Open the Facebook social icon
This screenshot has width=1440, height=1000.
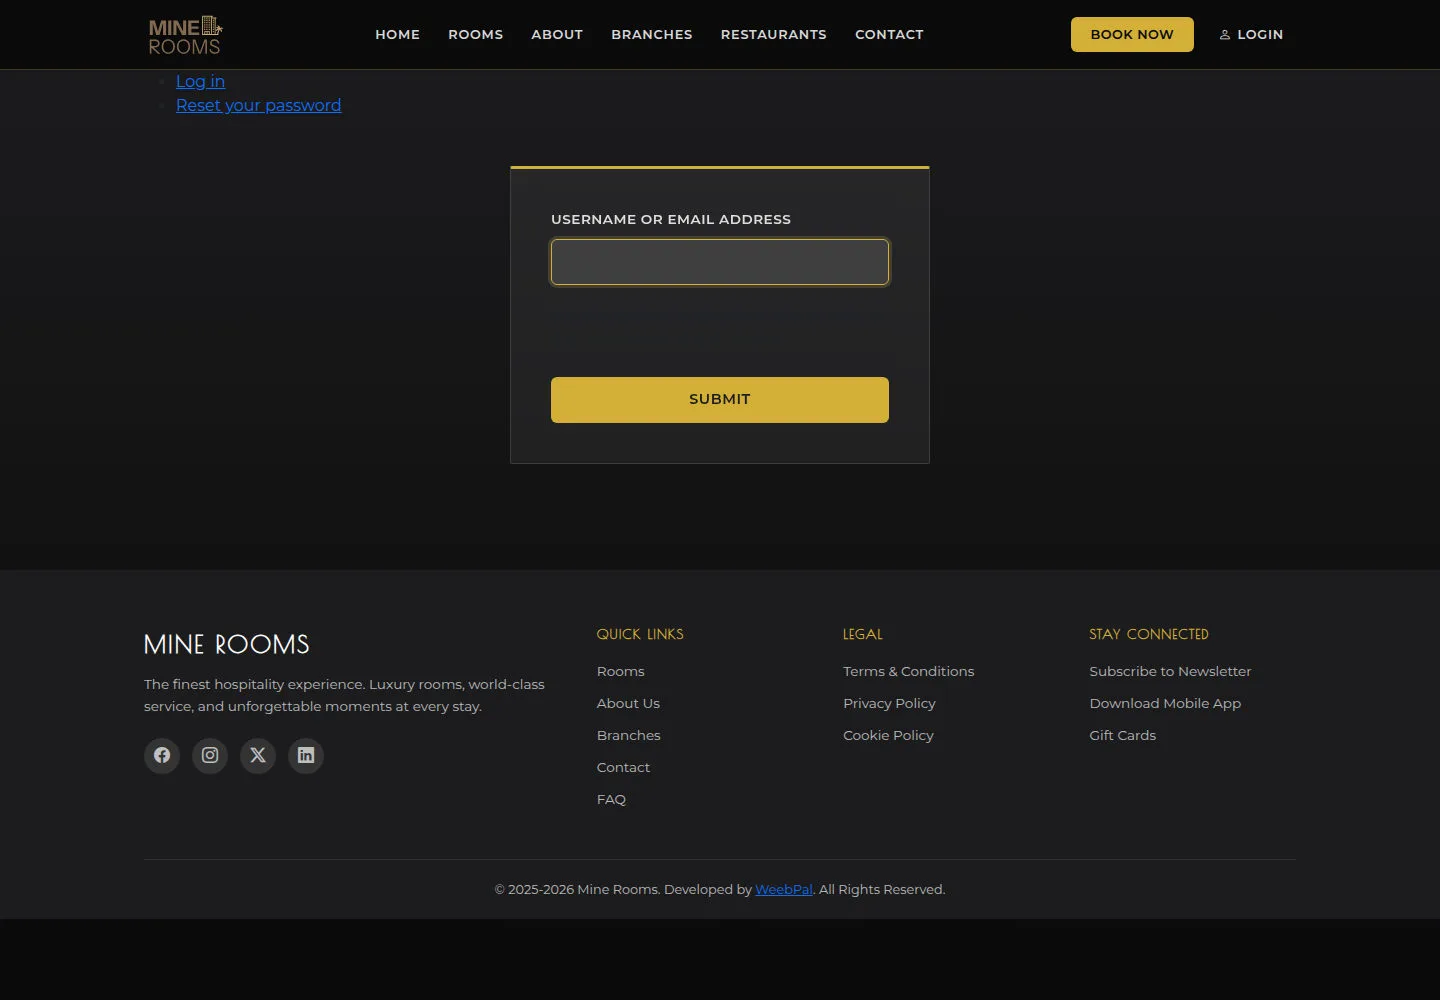coord(162,755)
